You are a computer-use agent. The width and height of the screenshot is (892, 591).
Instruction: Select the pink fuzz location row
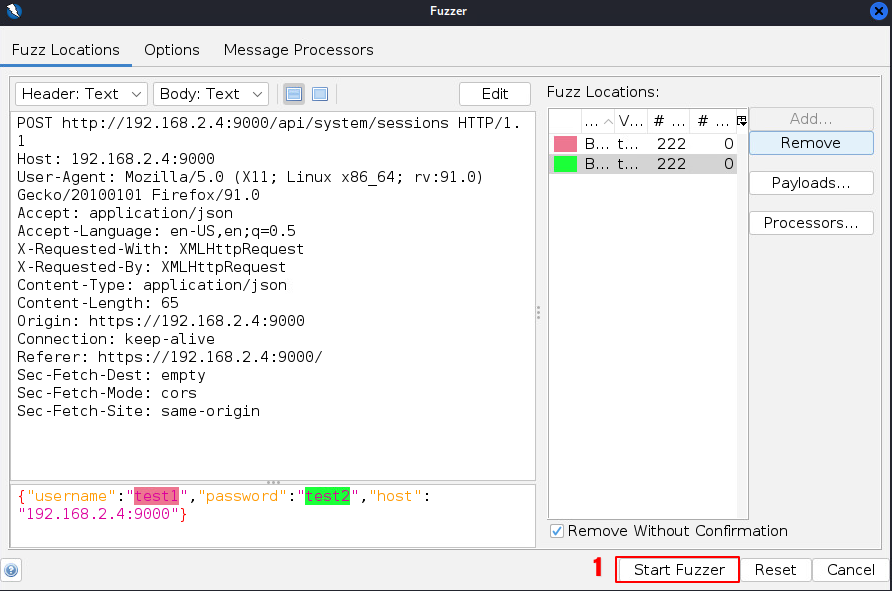pyautogui.click(x=642, y=144)
